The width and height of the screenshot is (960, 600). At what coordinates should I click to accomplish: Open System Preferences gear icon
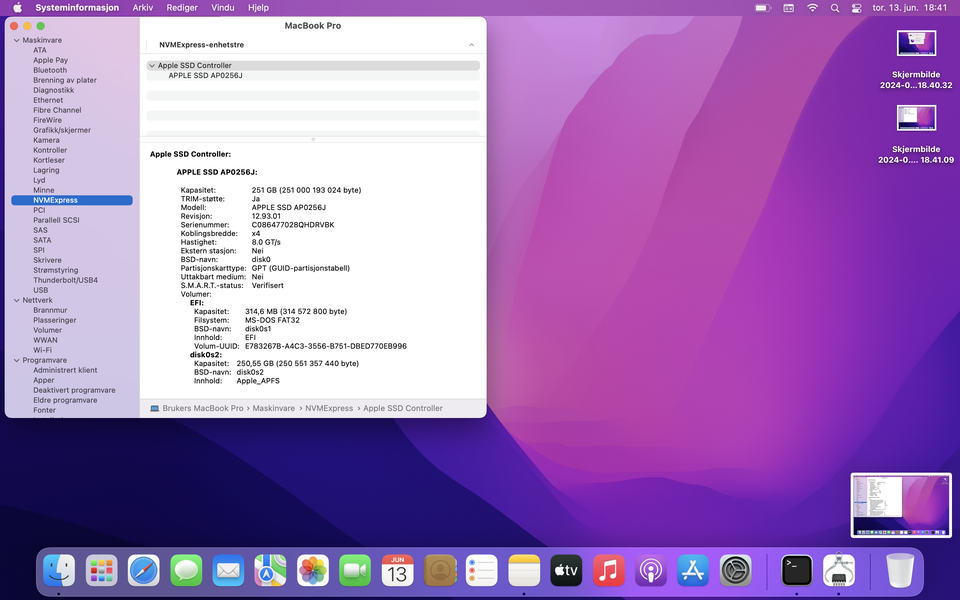click(736, 571)
